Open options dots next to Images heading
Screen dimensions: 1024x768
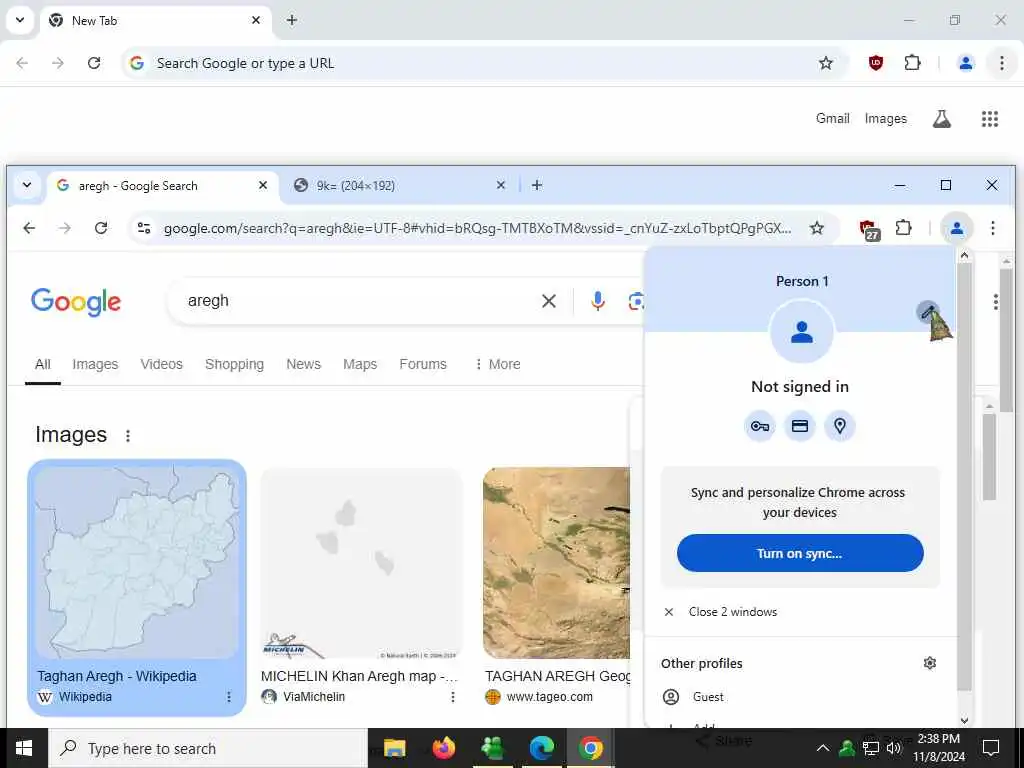(x=128, y=435)
